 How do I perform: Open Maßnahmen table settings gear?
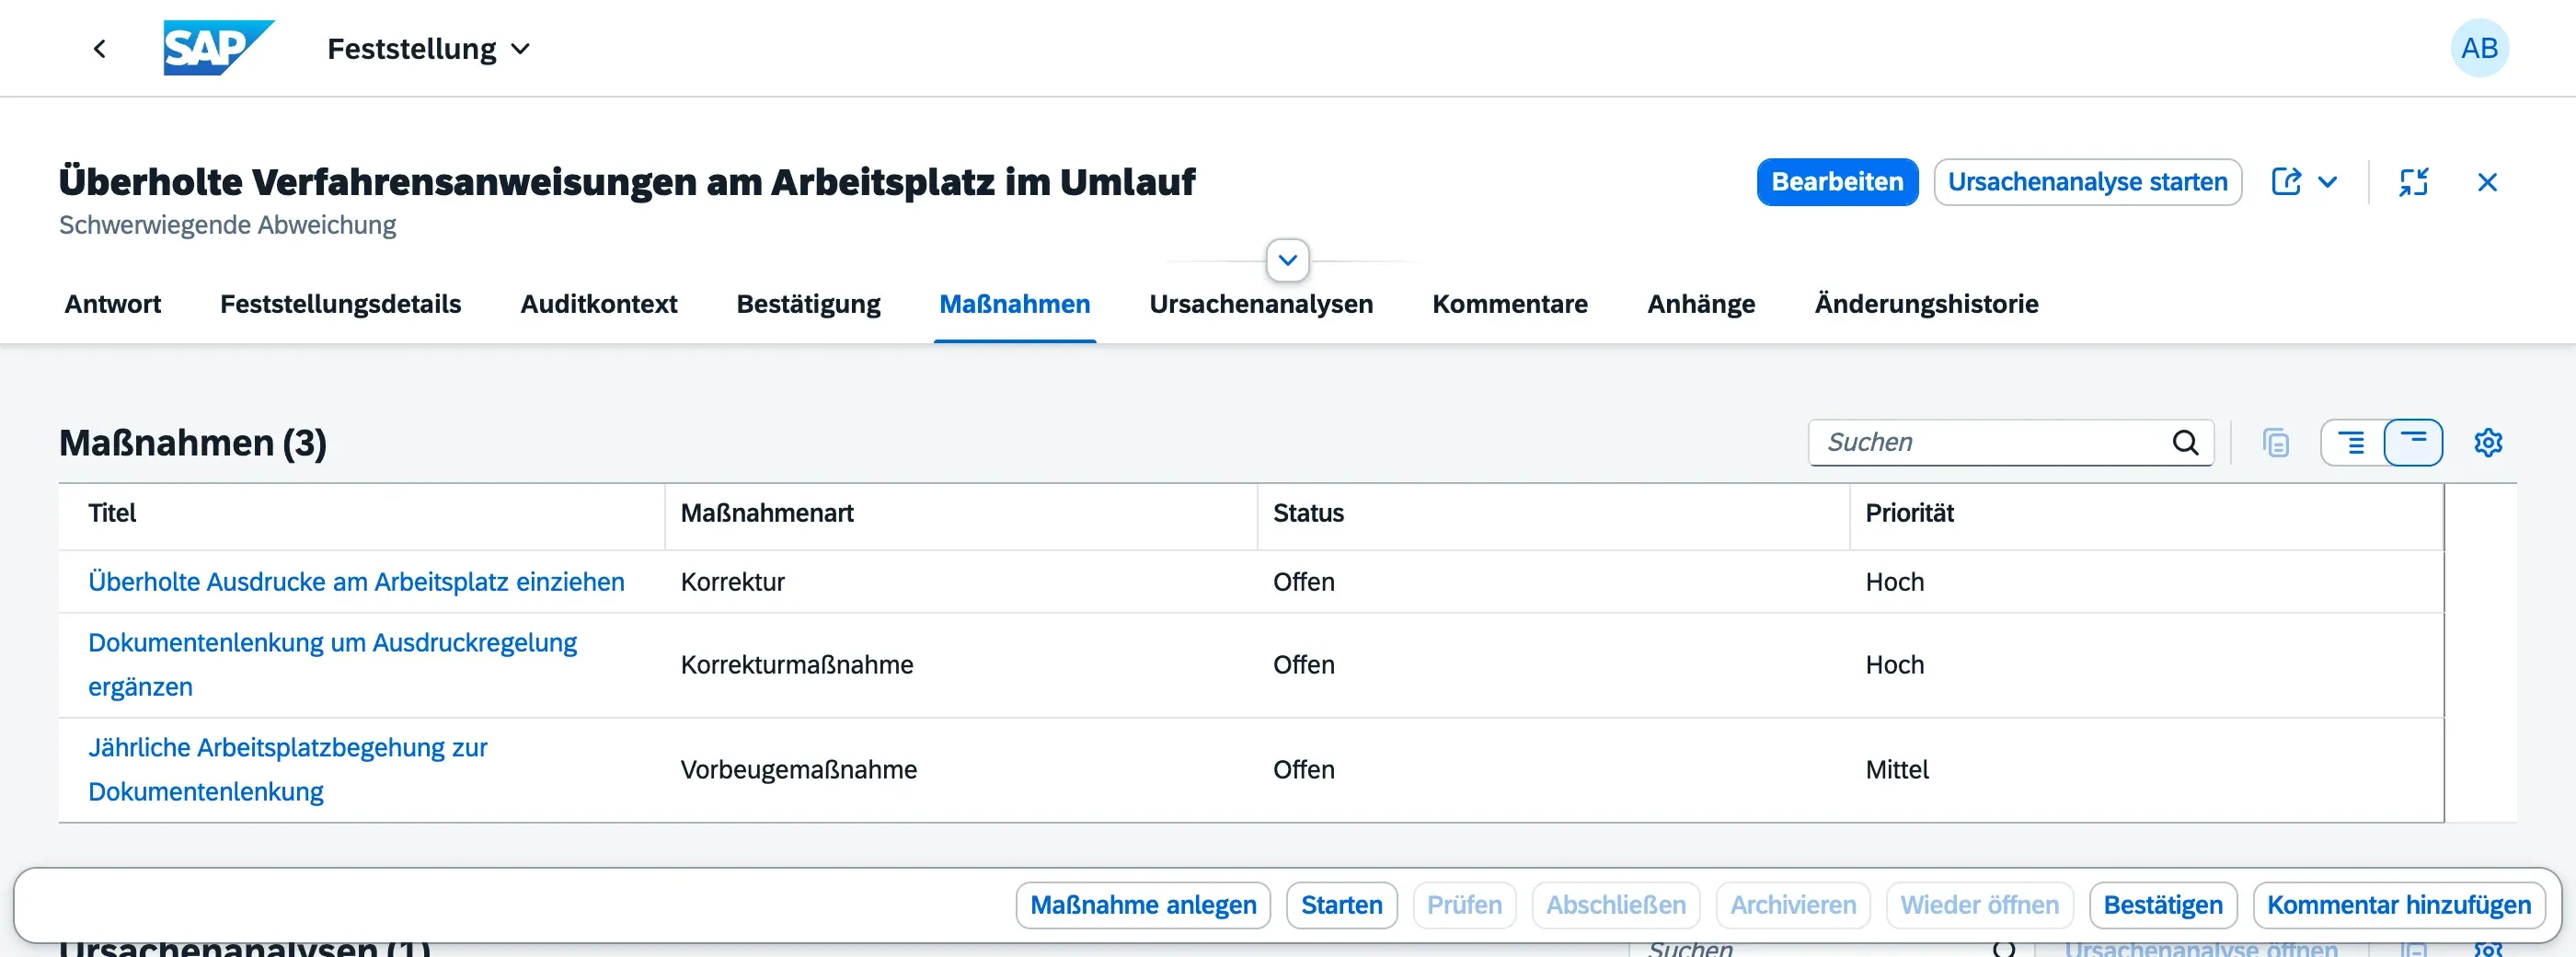click(x=2487, y=442)
